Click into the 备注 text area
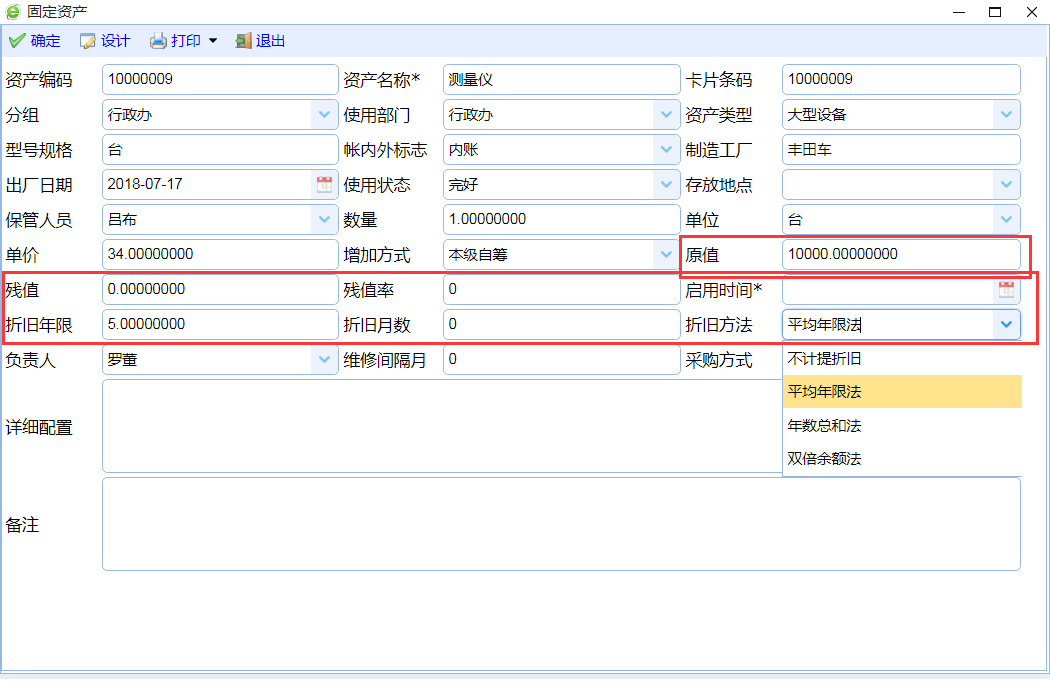Screen dimensions: 1050x684 [x=560, y=524]
